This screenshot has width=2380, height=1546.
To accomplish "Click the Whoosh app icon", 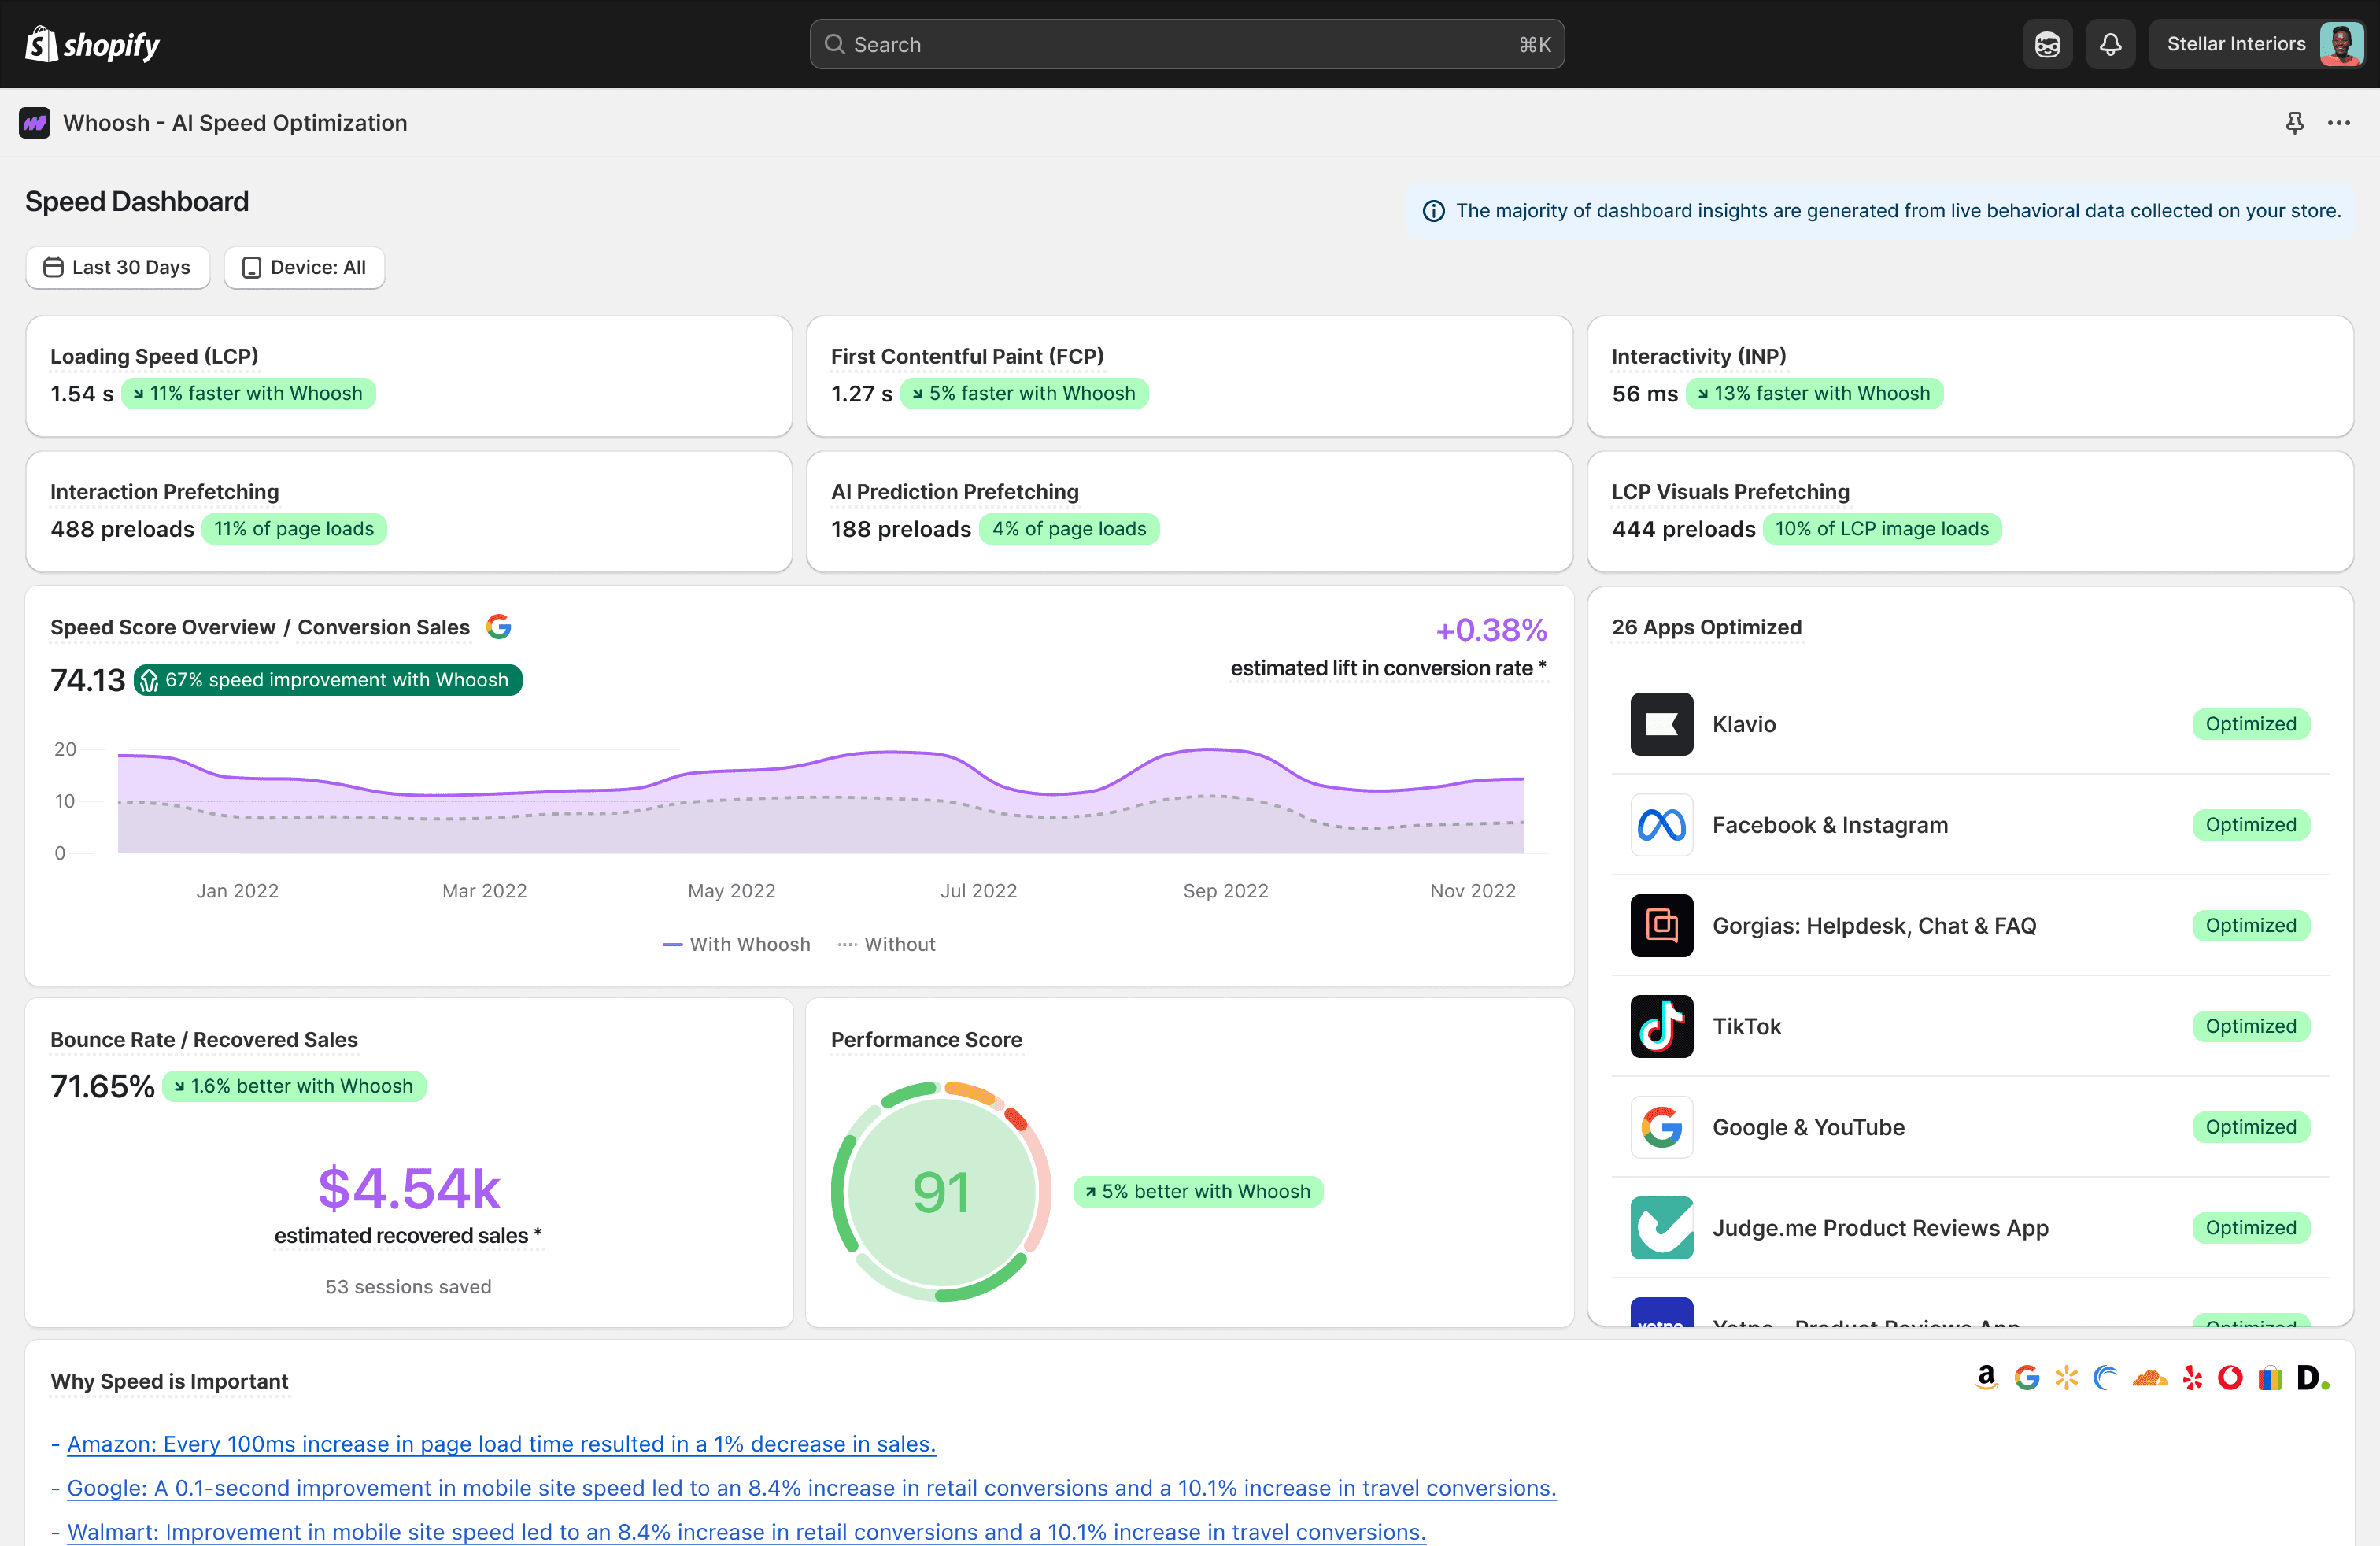I will 35,123.
